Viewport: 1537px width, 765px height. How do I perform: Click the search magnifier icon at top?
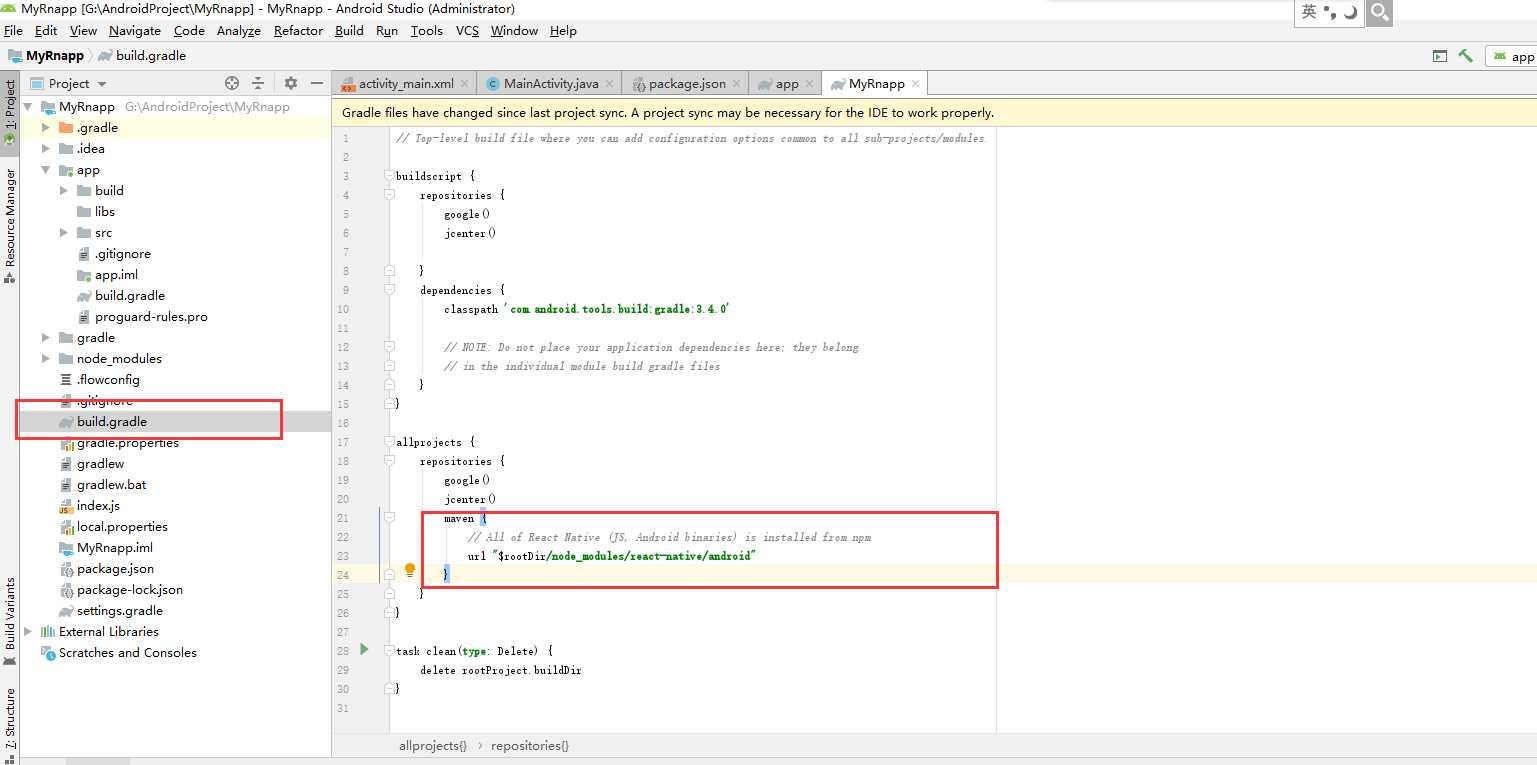click(x=1380, y=12)
